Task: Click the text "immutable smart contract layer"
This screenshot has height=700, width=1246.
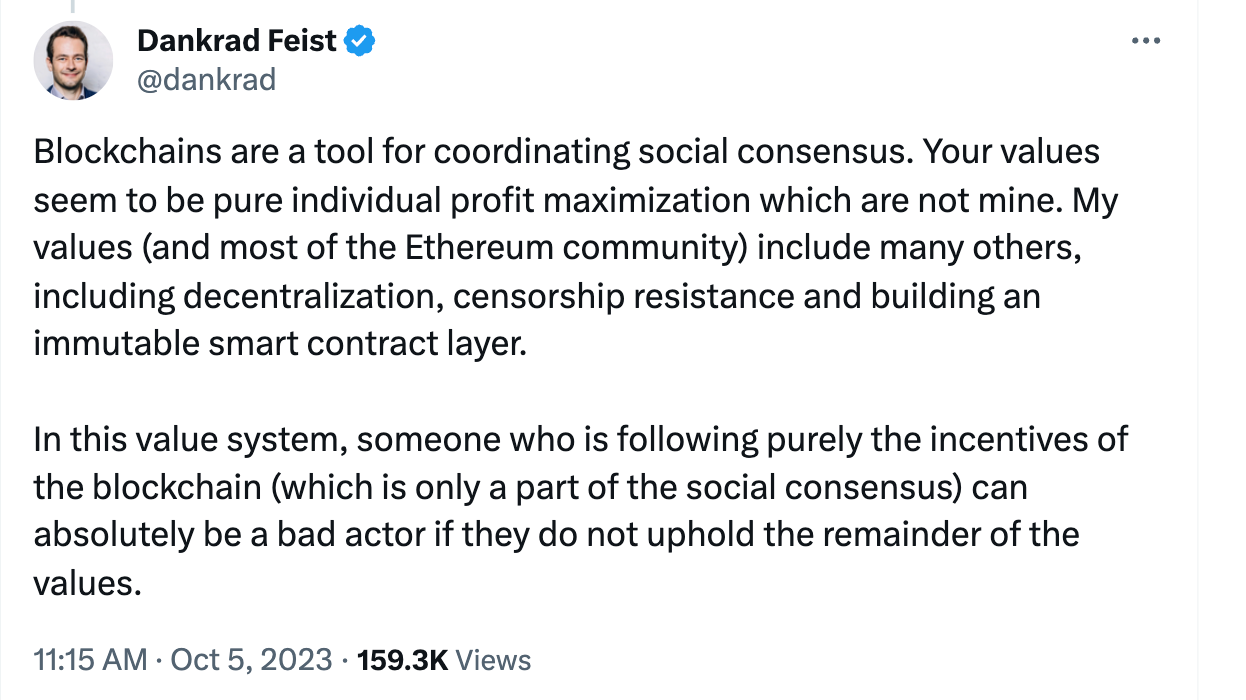Action: [278, 344]
